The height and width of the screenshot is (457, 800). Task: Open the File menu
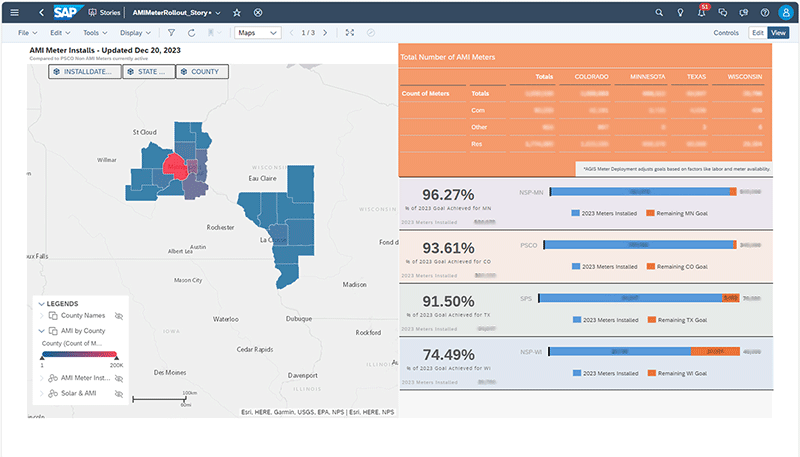[25, 33]
